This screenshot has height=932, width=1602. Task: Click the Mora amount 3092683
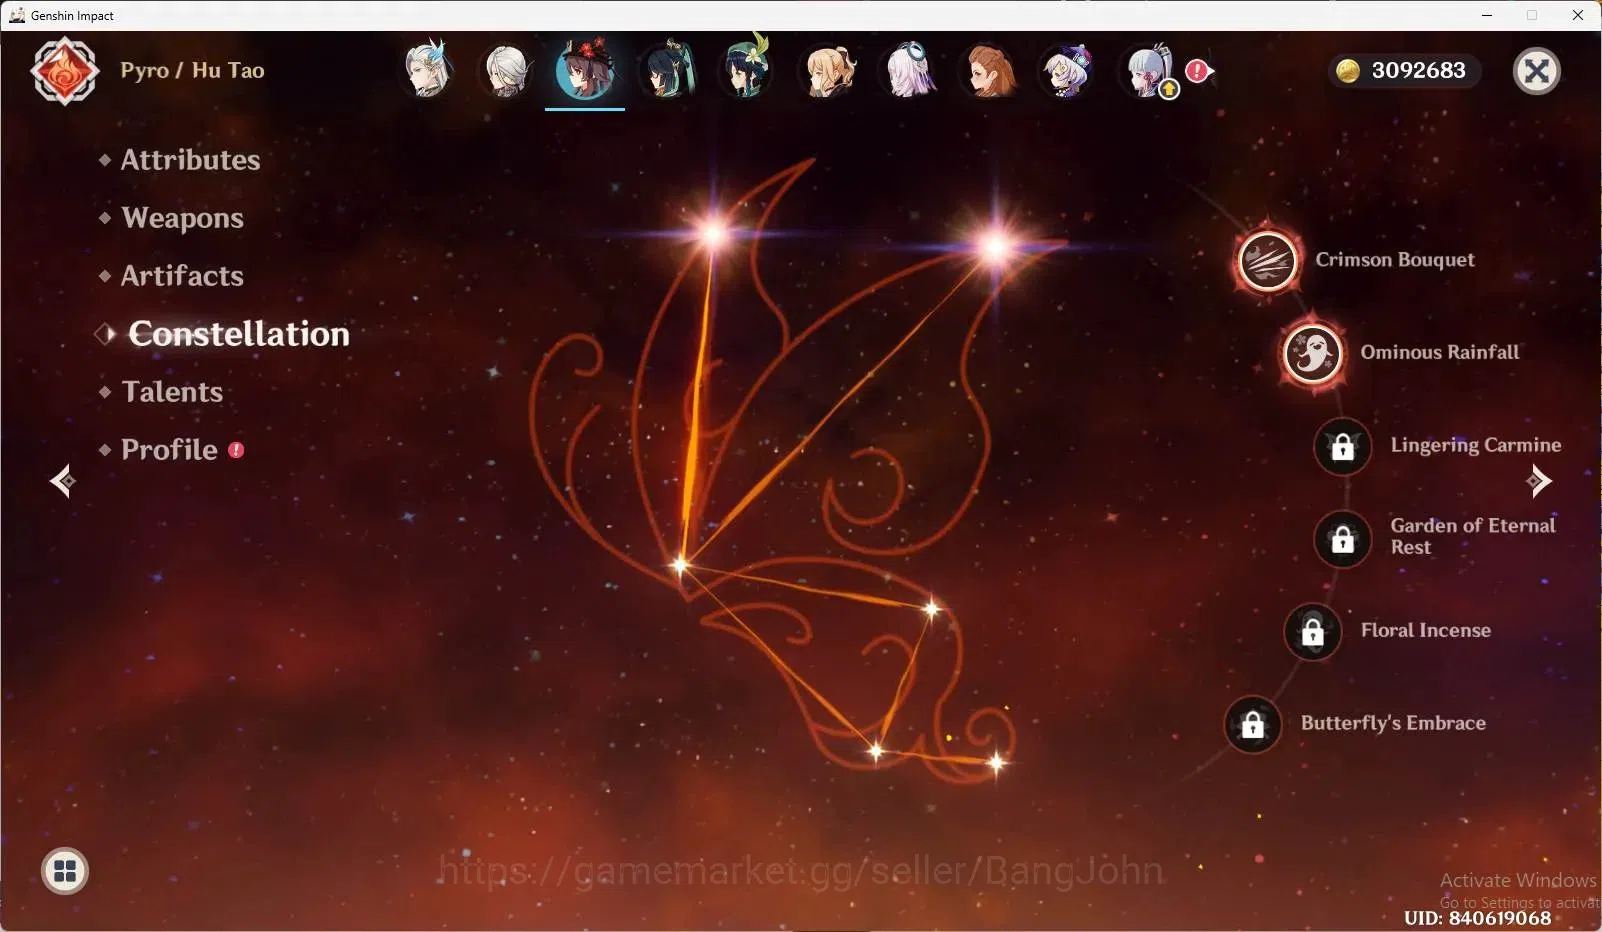(x=1418, y=70)
